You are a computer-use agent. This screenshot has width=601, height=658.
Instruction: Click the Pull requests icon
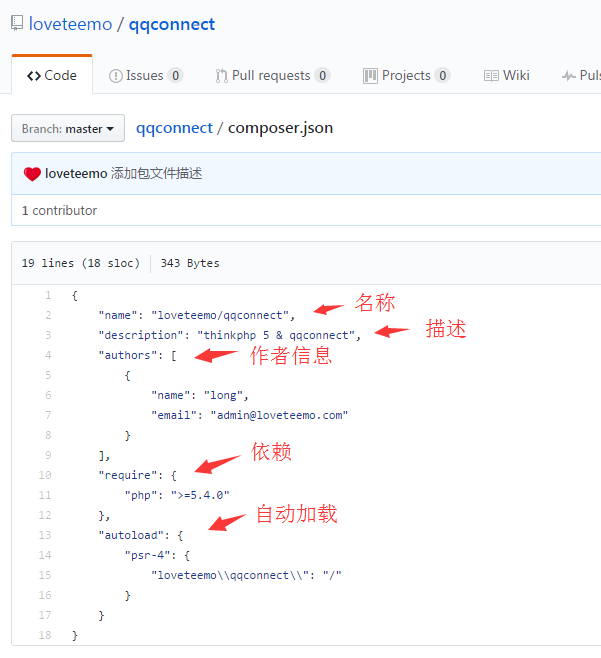pos(221,76)
